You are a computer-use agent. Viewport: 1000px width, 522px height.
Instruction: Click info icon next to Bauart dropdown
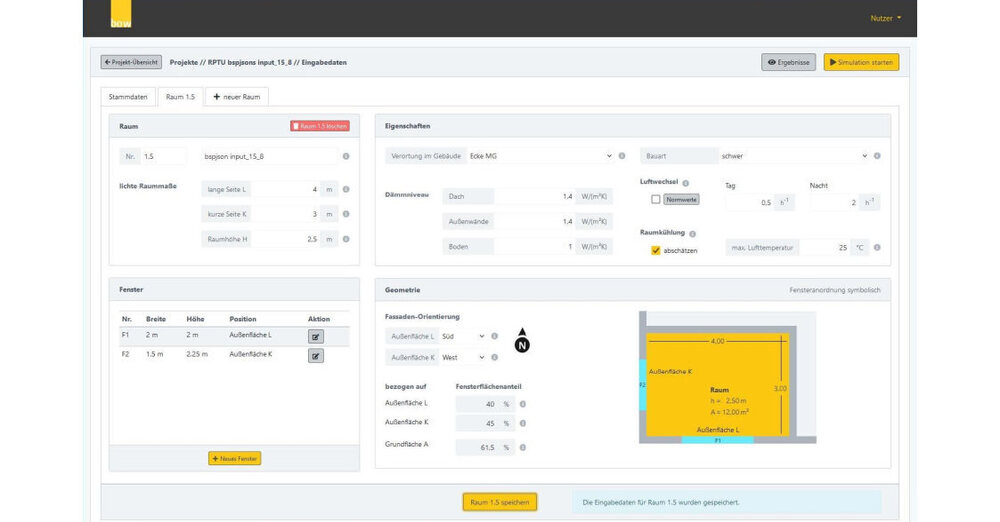pos(877,156)
